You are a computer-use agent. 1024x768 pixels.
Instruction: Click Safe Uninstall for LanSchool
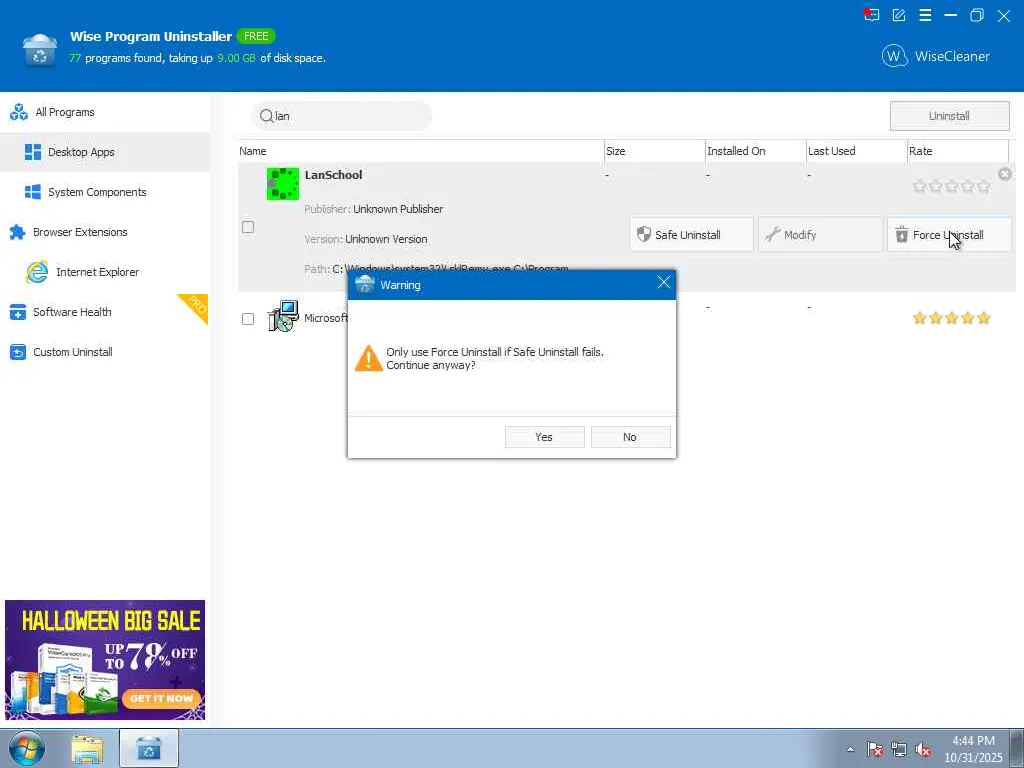point(691,235)
